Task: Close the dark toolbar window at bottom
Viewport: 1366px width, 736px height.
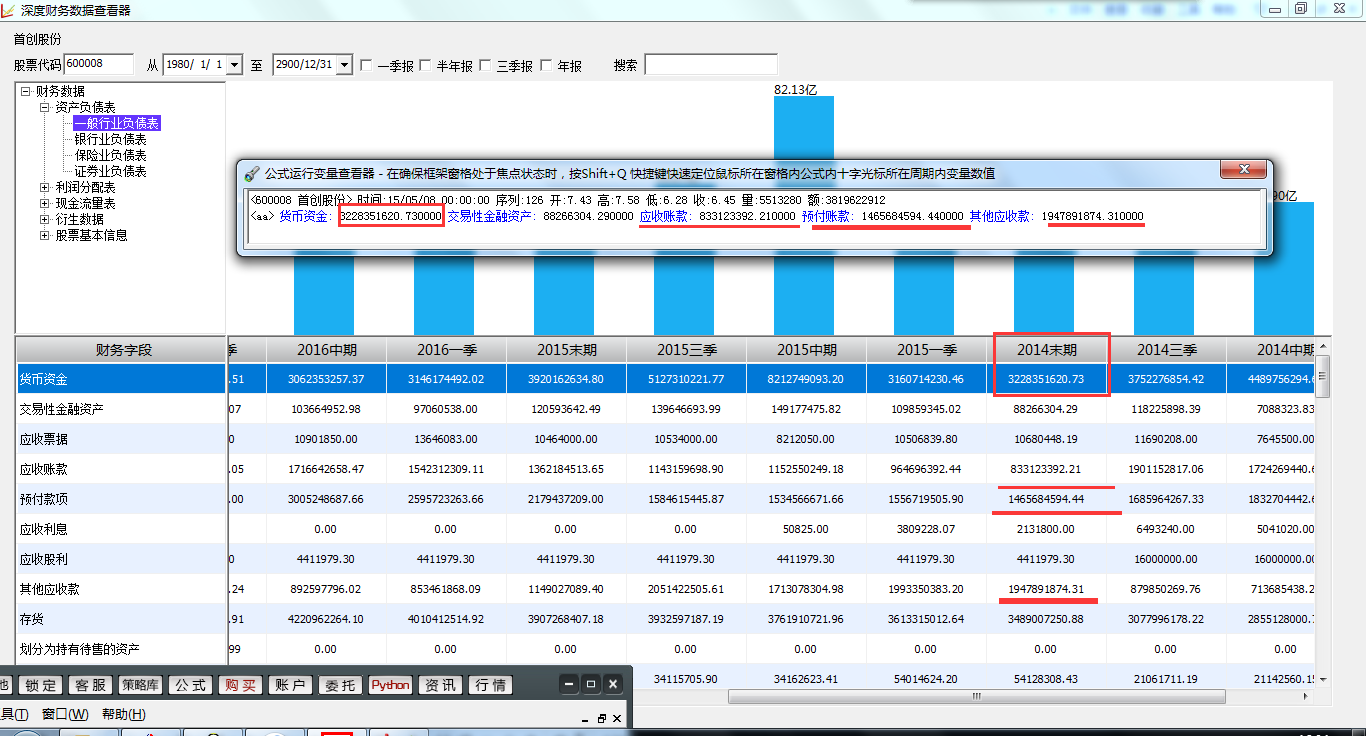Action: 613,684
